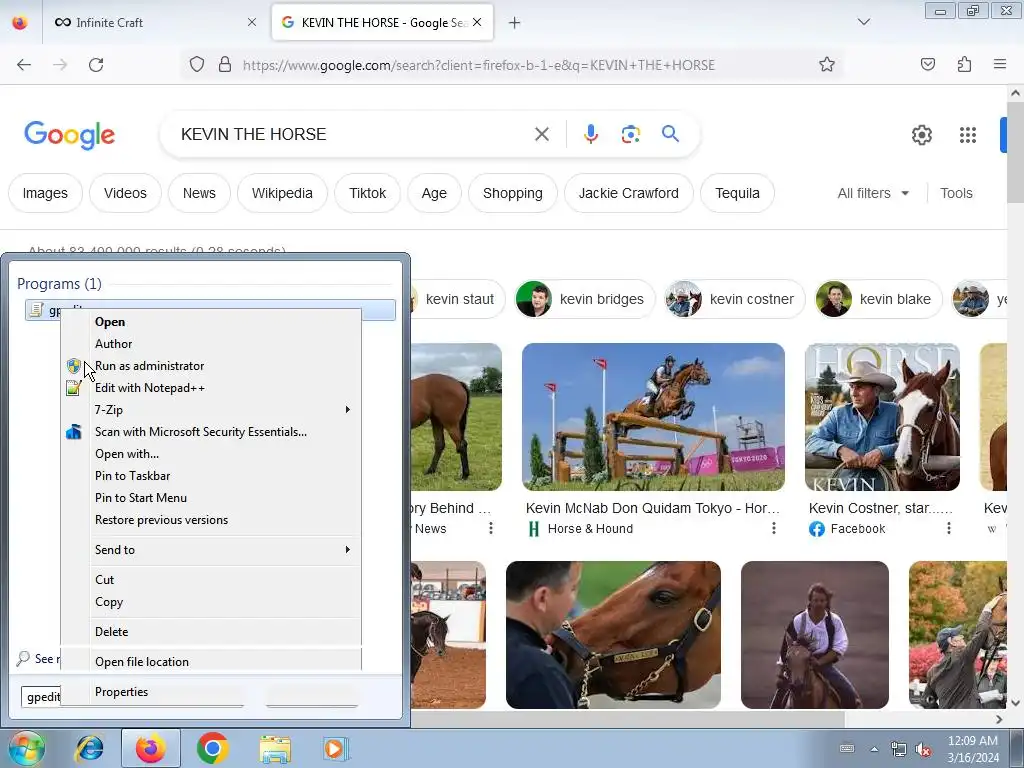Viewport: 1024px width, 768px height.
Task: Open options for Facebook image result
Action: pos(948,528)
